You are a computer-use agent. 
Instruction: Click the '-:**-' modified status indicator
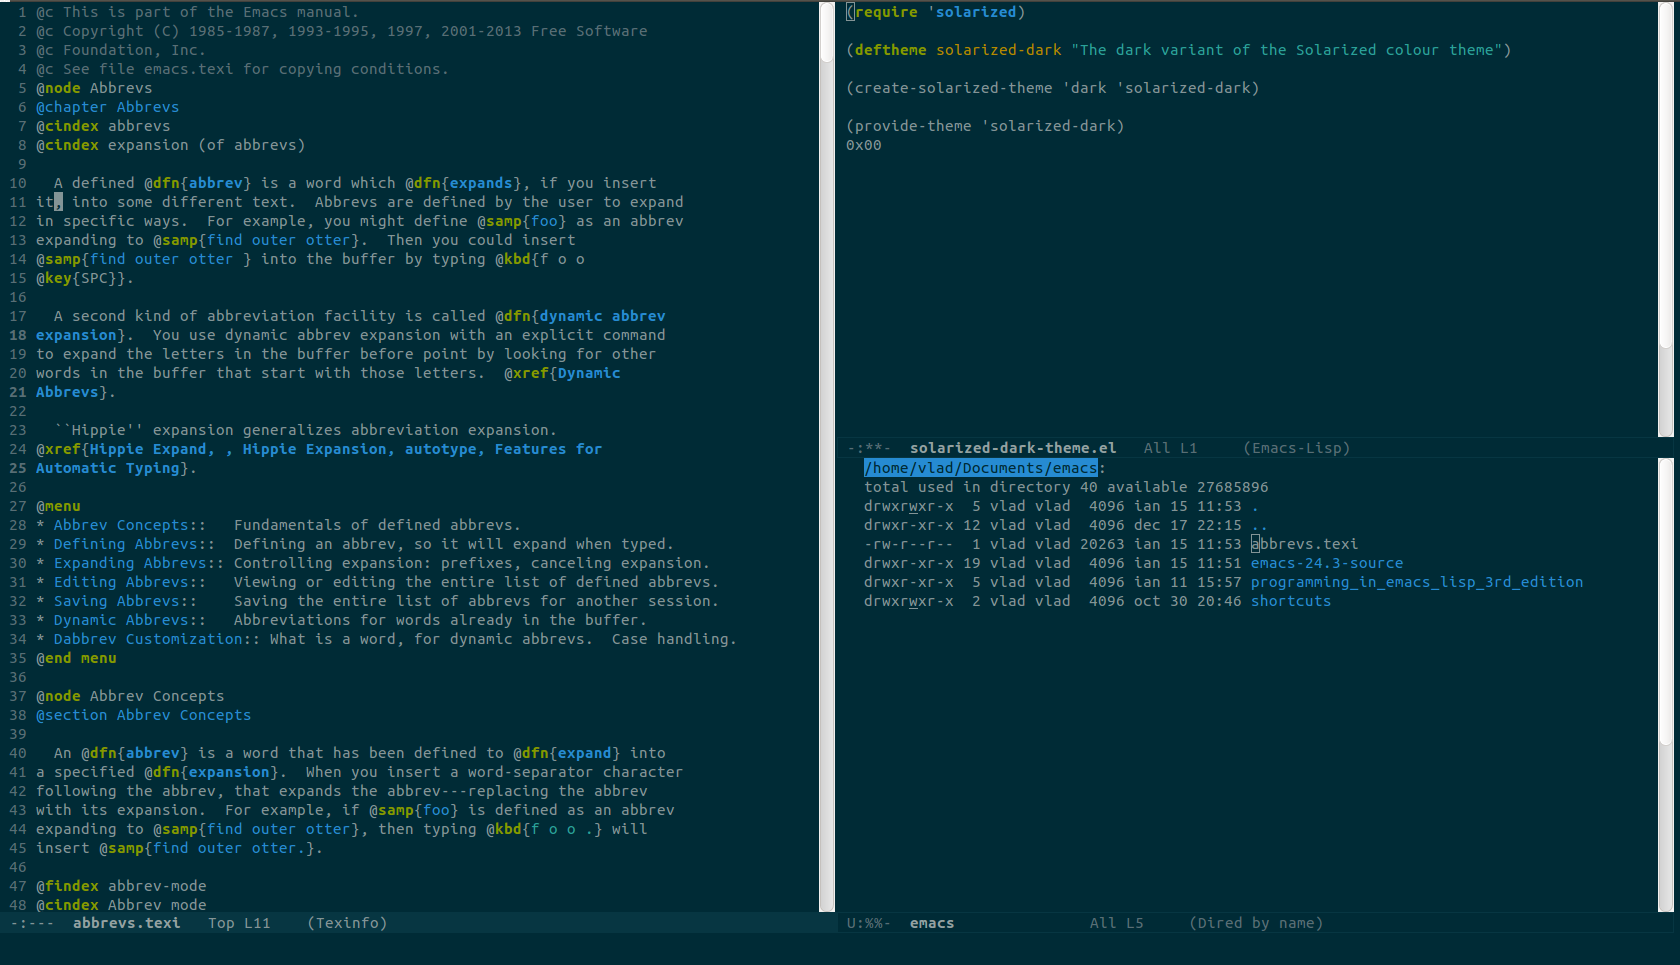click(x=868, y=448)
